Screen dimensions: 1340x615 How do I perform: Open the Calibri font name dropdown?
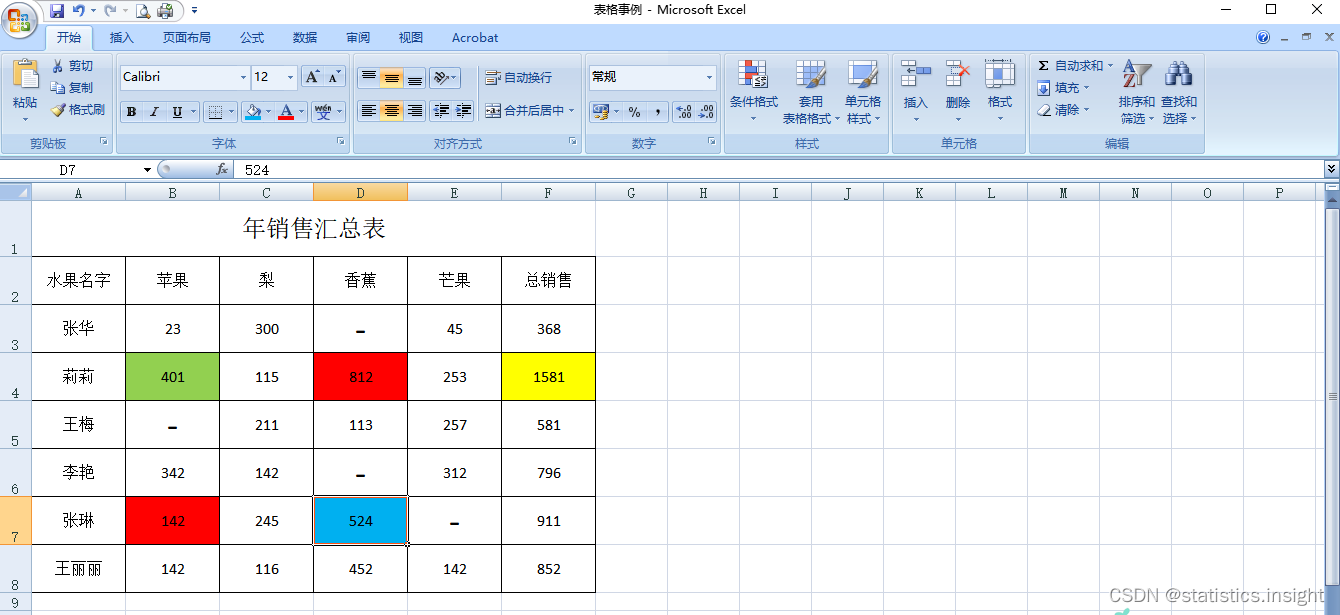(x=243, y=77)
